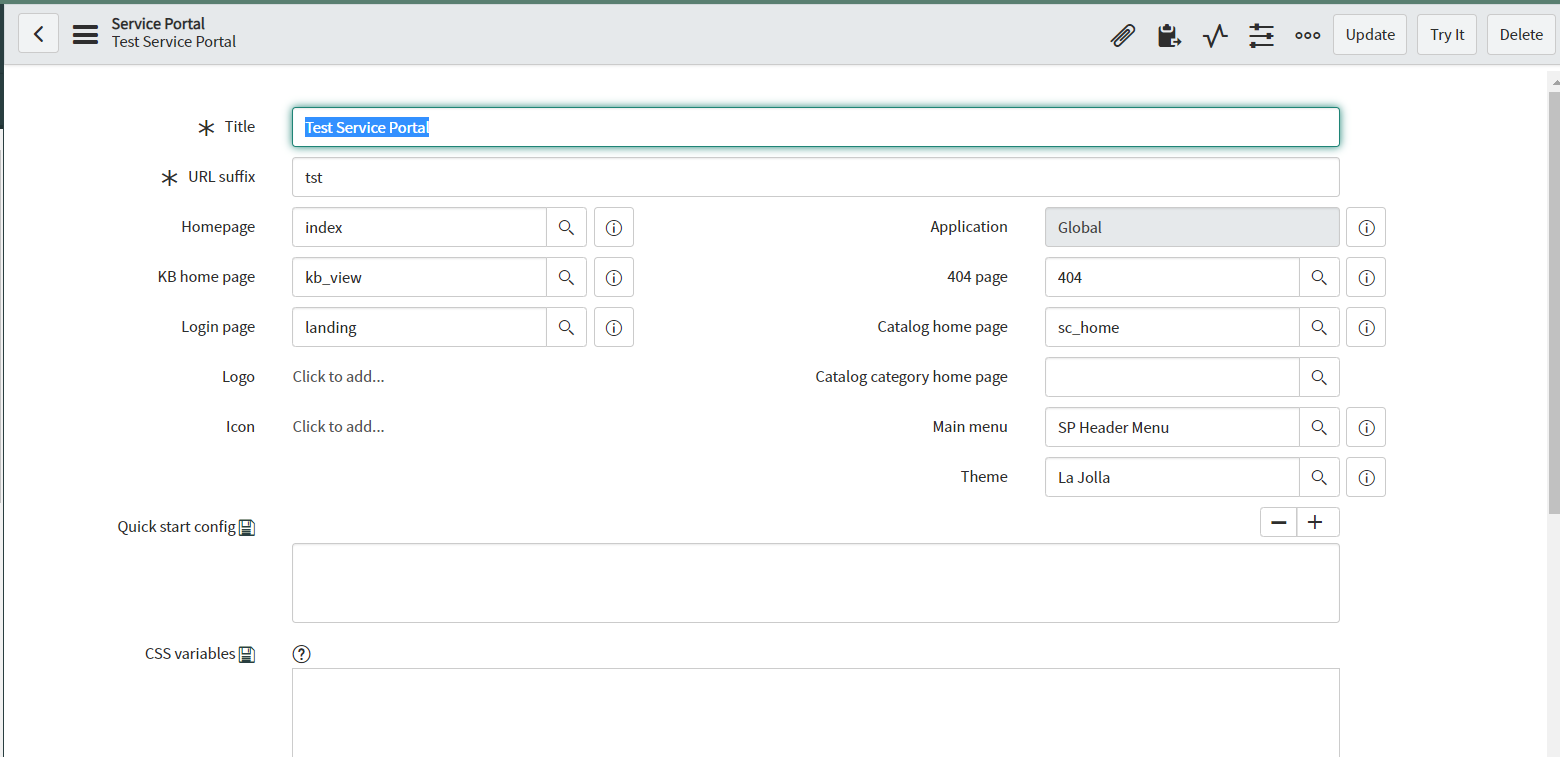The width and height of the screenshot is (1560, 757).
Task: View KB home page info icon
Action: pos(613,277)
